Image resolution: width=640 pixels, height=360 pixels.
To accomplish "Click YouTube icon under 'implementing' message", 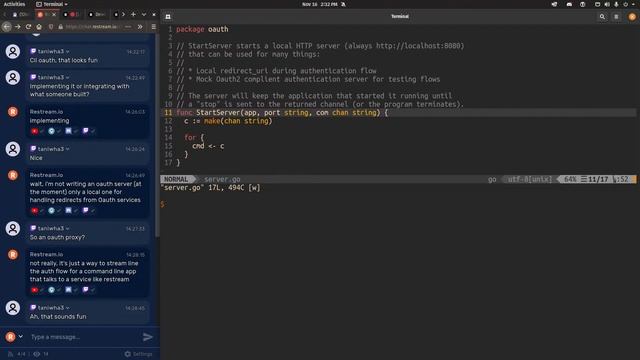I will [x=34, y=131].
